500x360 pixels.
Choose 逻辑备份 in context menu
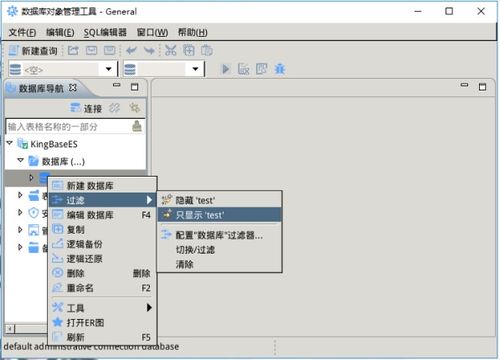(103, 244)
